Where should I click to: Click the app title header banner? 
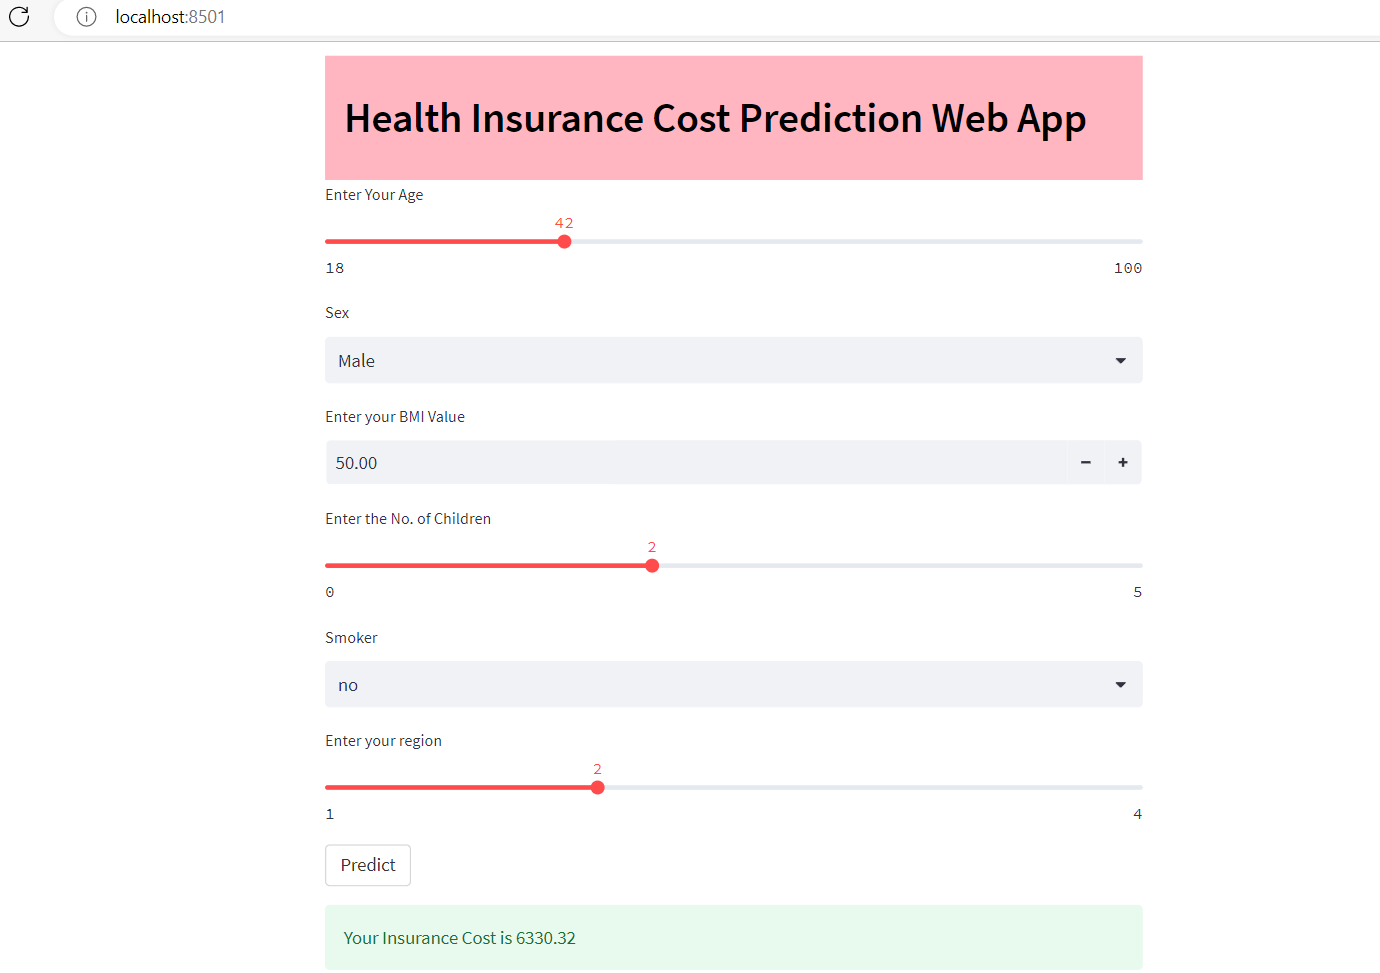pyautogui.click(x=733, y=118)
